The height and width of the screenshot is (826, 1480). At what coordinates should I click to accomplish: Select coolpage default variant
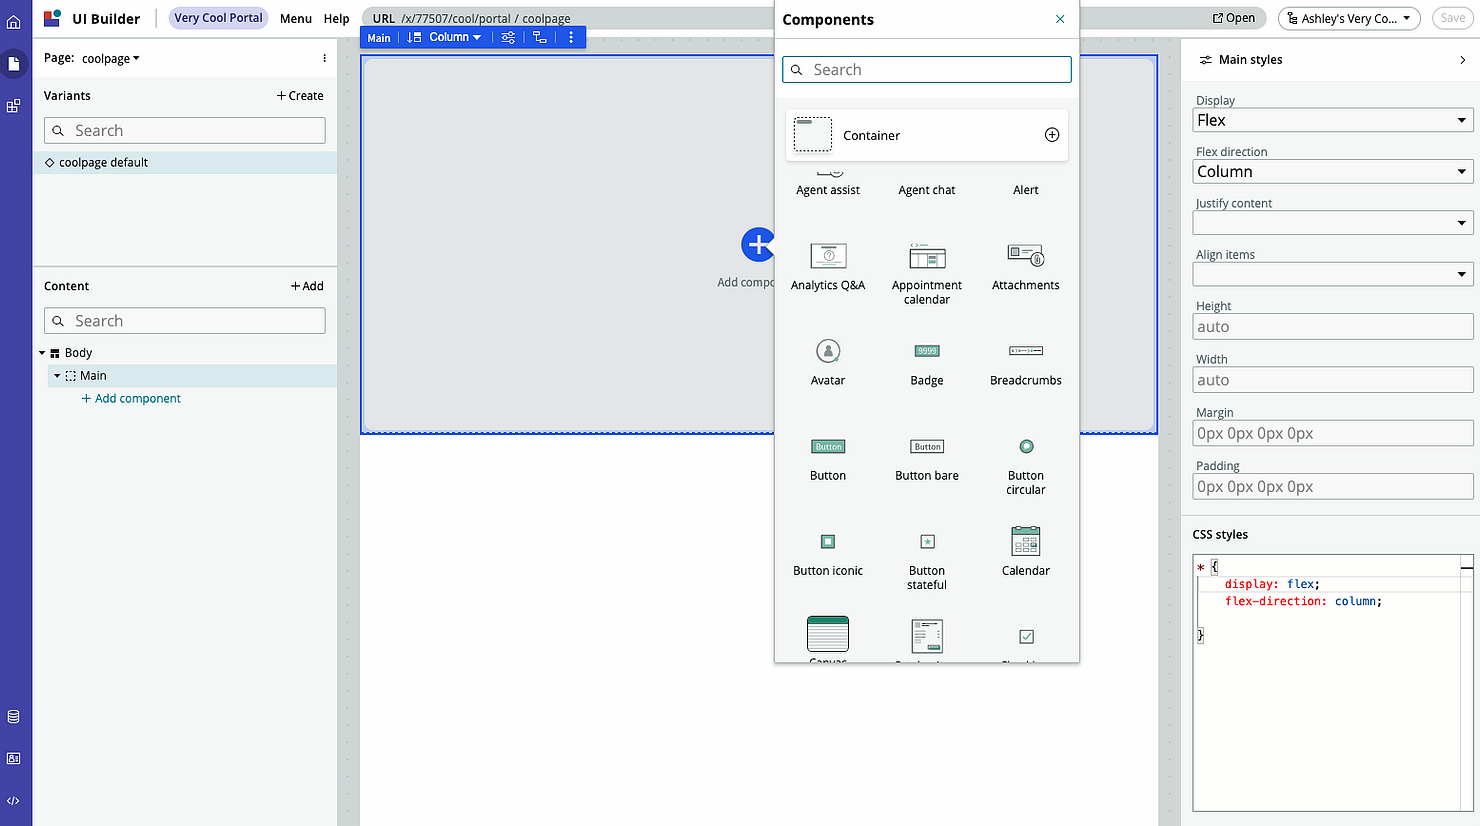click(185, 162)
